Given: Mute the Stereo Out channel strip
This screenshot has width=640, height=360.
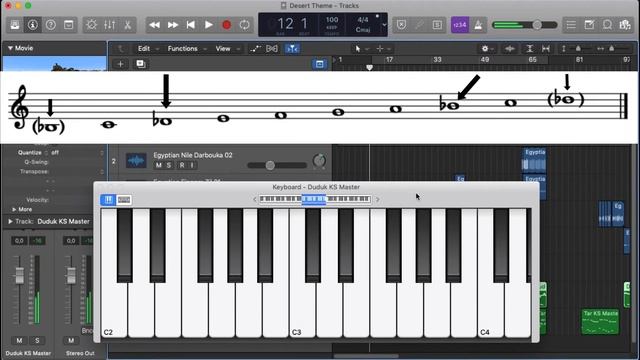Looking at the screenshot, I should pyautogui.click(x=71, y=340).
